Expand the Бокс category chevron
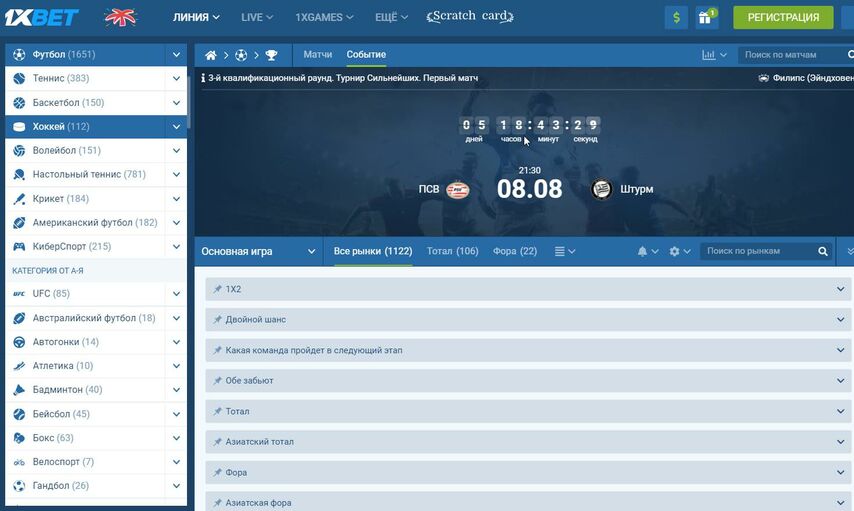The height and width of the screenshot is (511, 854). [176, 437]
